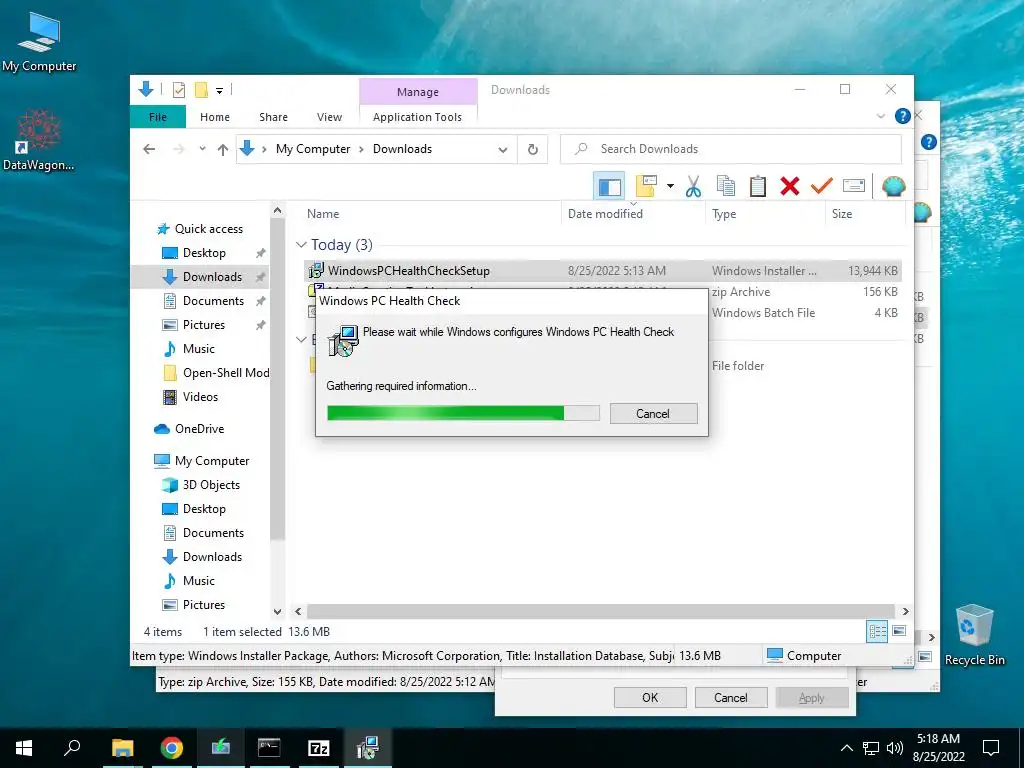Screen dimensions: 1024x768
Task: Open Documents under Quick access
Action: [213, 301]
